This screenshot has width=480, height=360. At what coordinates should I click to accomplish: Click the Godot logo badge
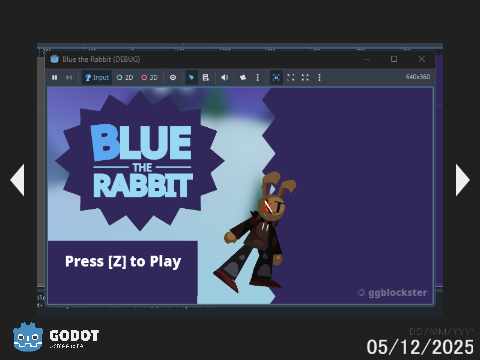(56, 337)
